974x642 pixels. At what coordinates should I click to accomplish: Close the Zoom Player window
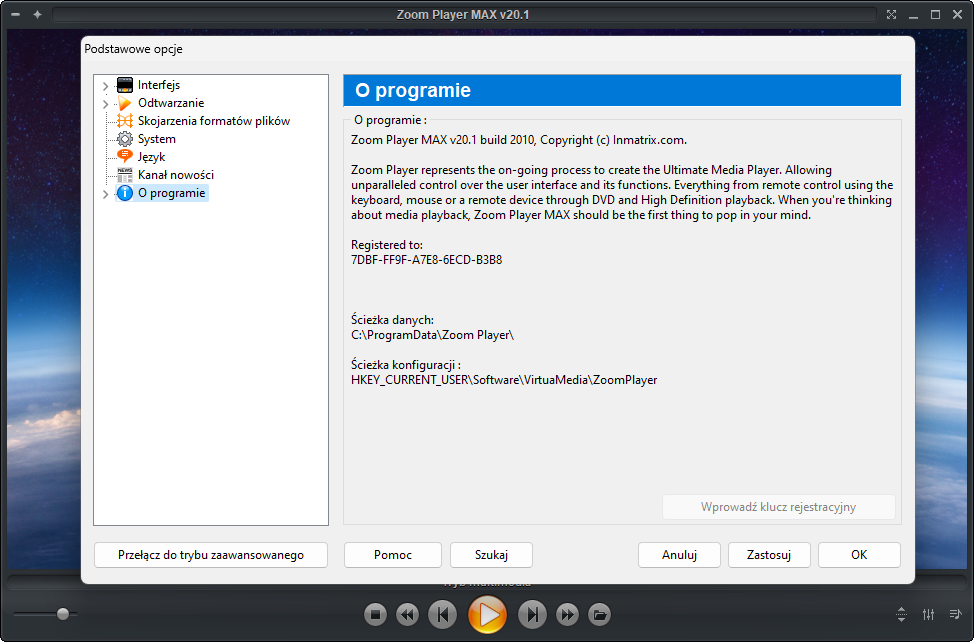[957, 14]
